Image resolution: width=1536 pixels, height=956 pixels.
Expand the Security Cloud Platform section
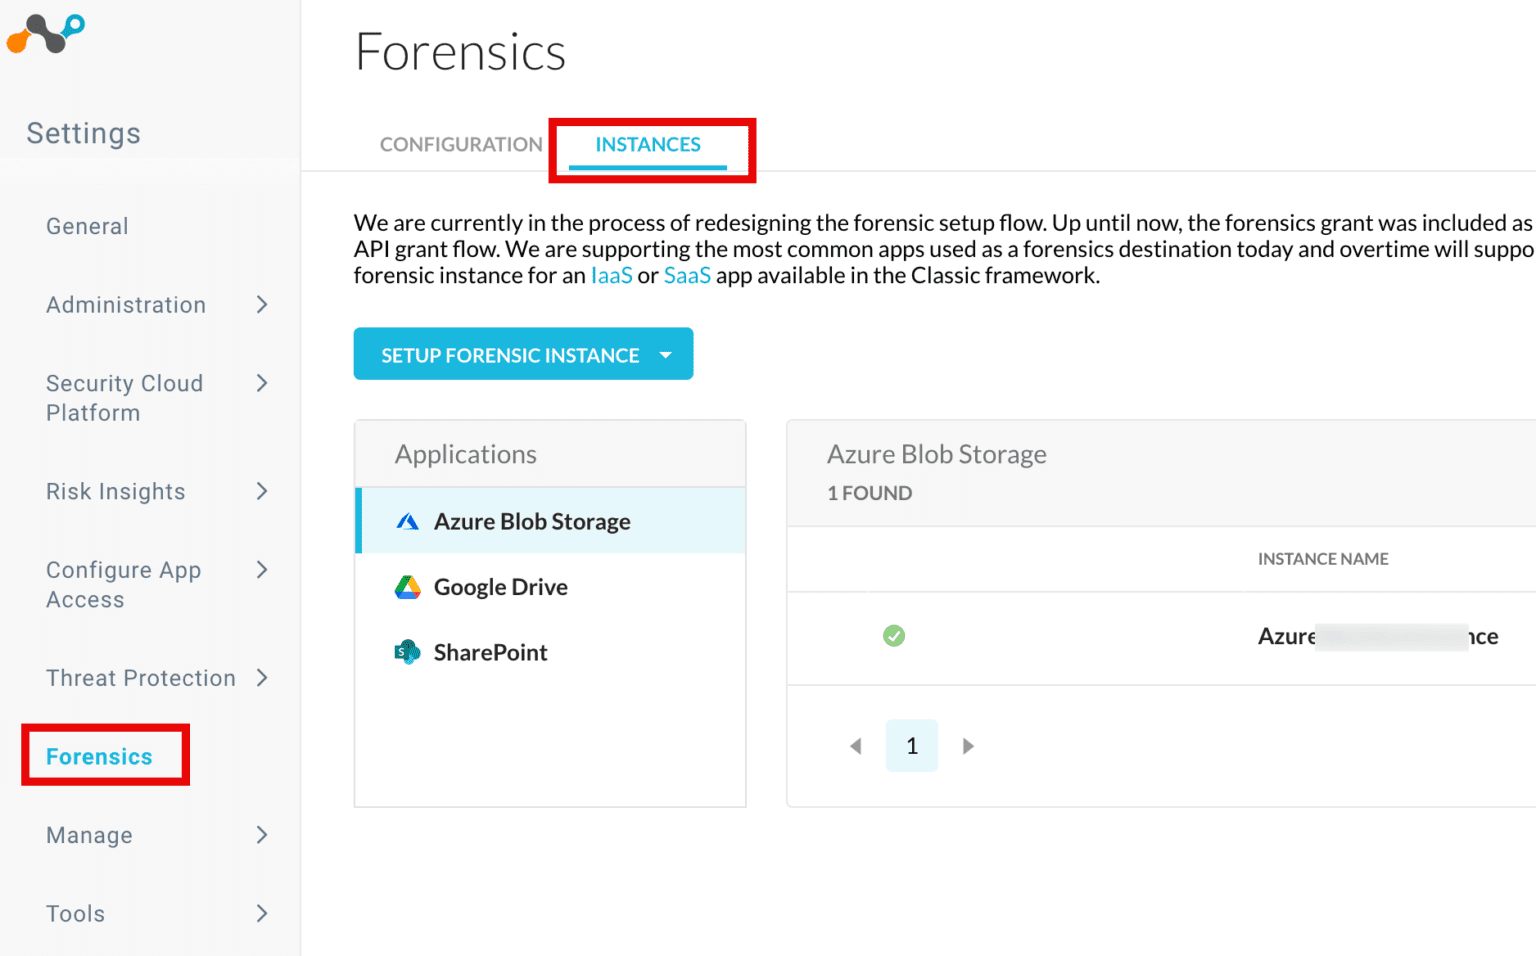(262, 383)
